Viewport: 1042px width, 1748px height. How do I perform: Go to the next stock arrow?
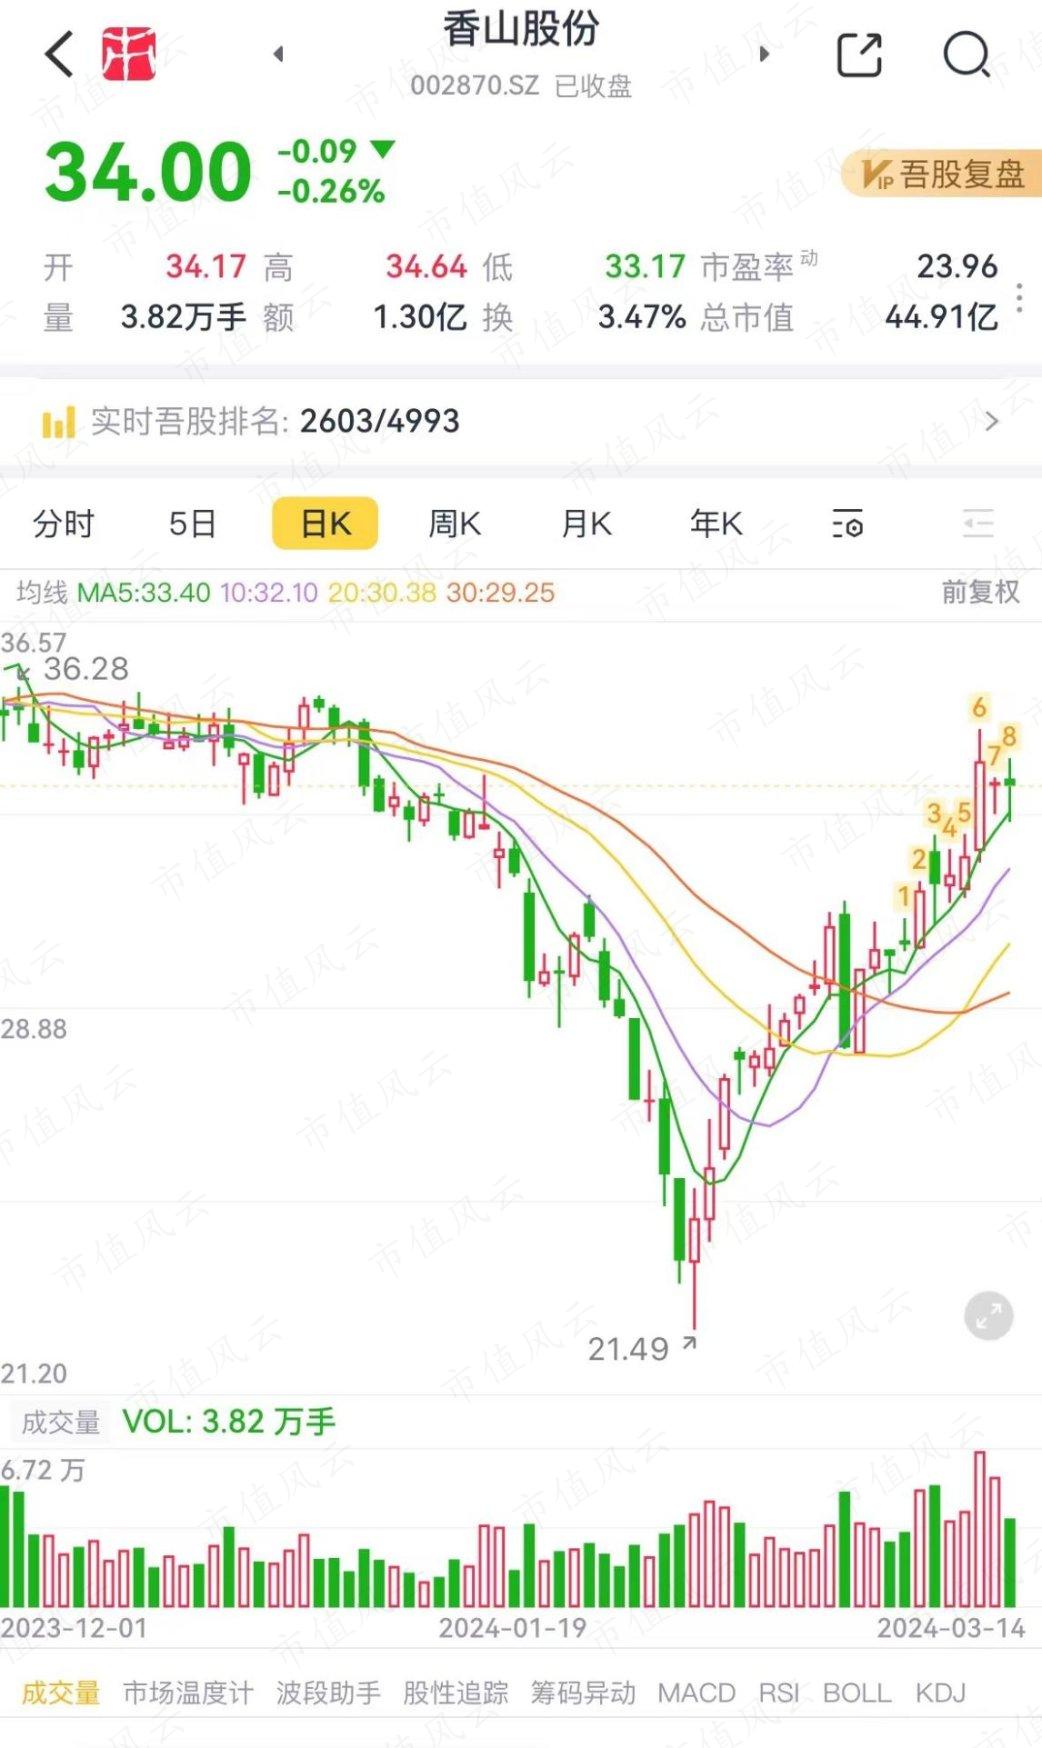click(x=765, y=54)
